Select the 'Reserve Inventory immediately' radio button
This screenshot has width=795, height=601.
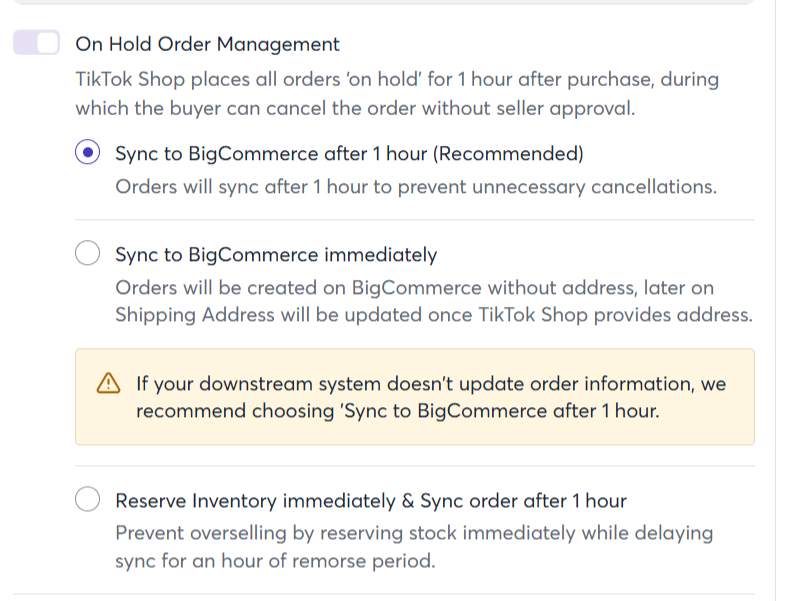coord(88,499)
